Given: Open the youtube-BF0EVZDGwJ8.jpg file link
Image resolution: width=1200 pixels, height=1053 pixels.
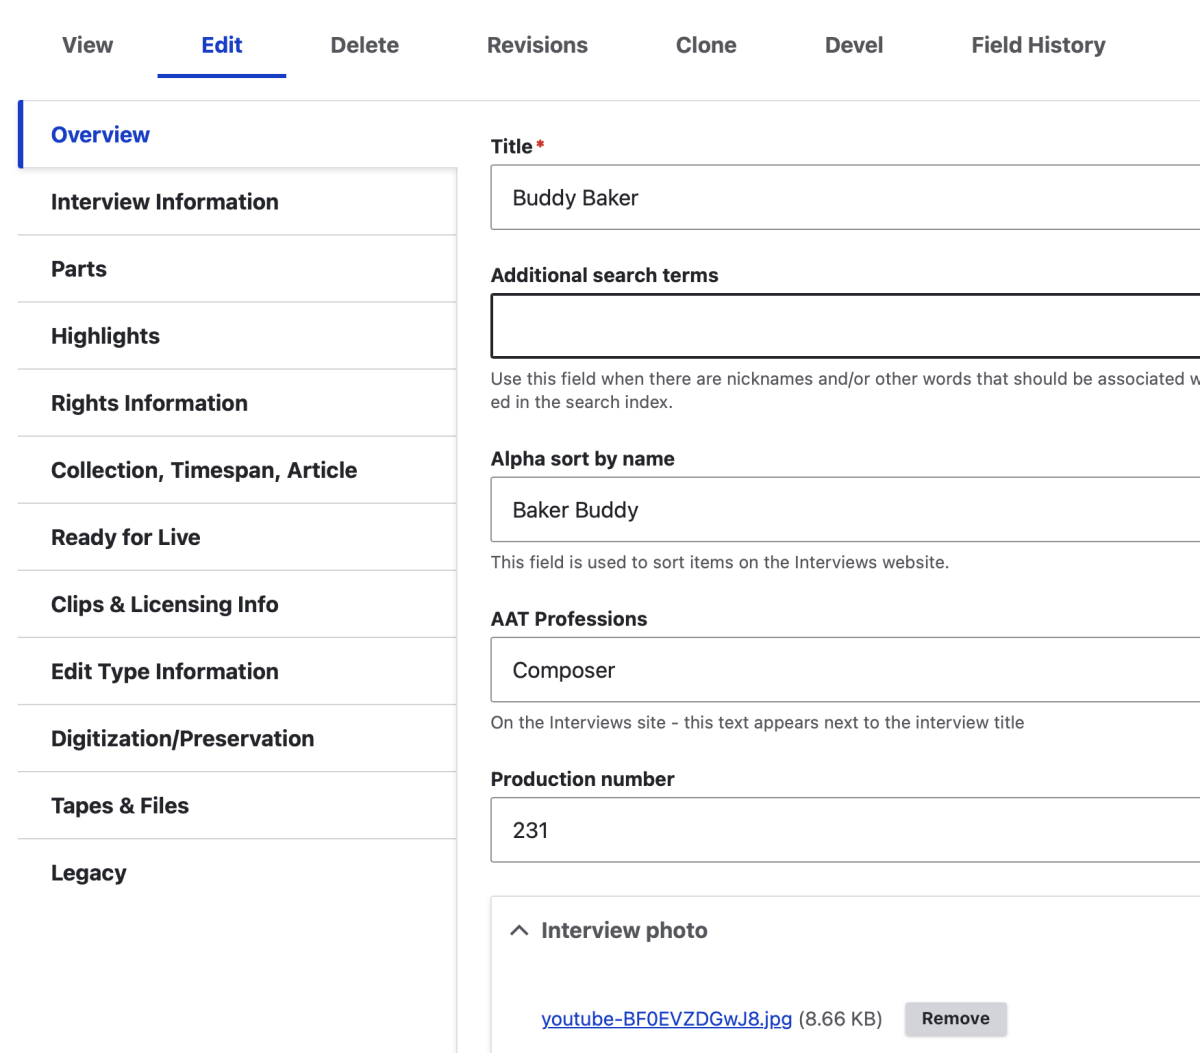Looking at the screenshot, I should tap(667, 1018).
